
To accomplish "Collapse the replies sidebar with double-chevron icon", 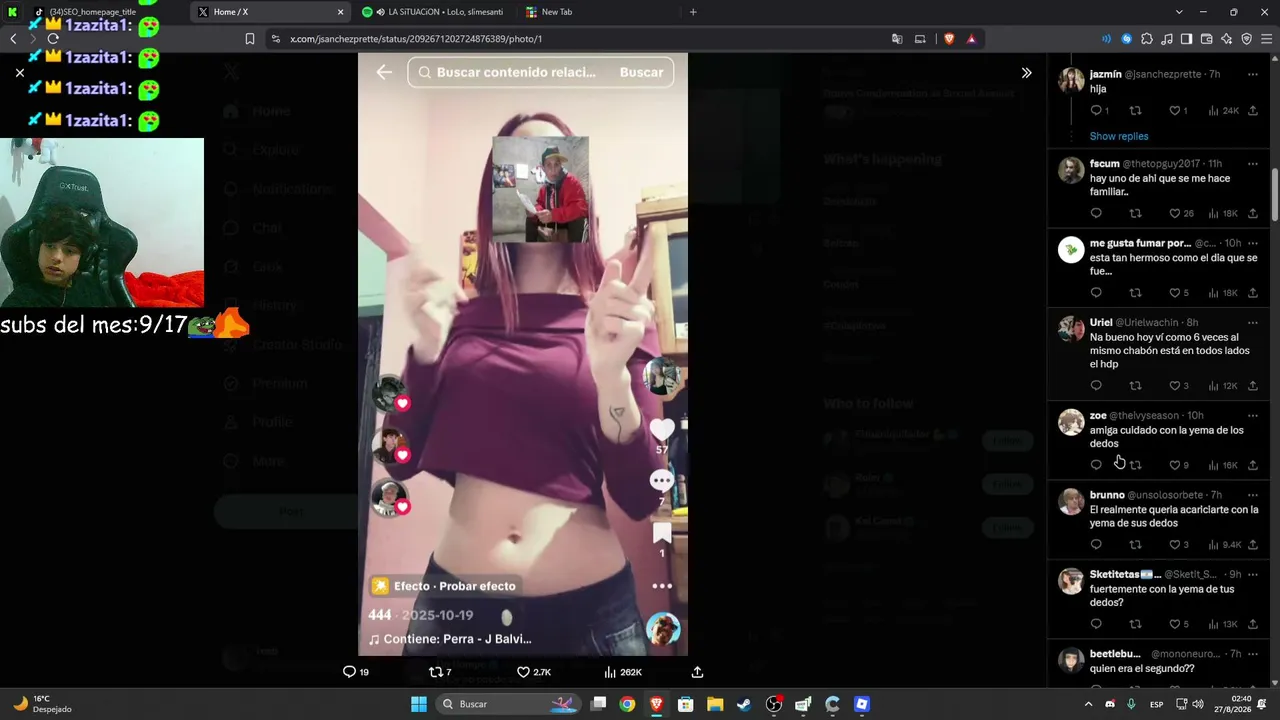I will pos(1026,73).
